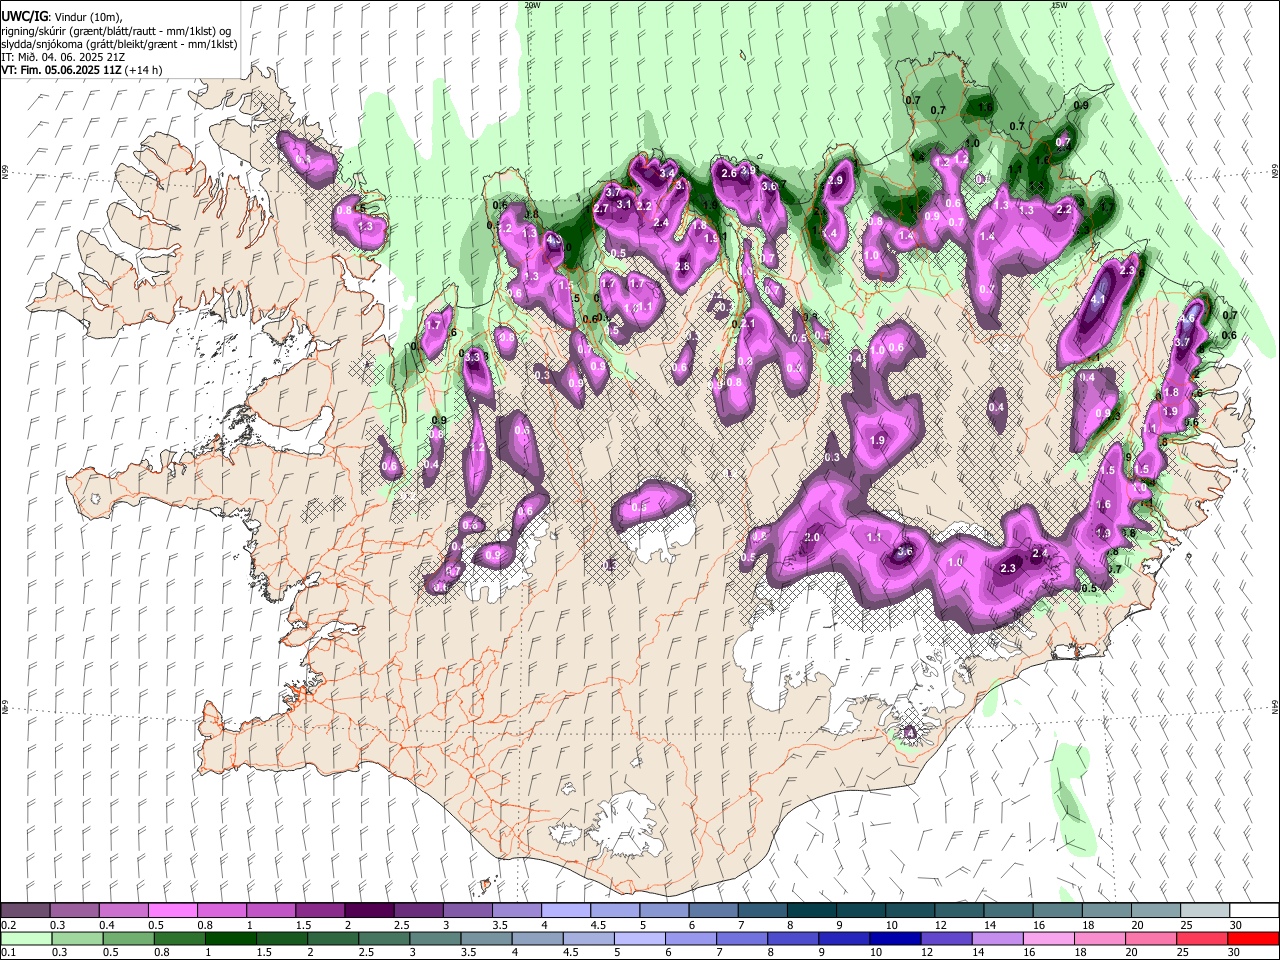Click the '4.3' snowfall value on the map
The image size is (1280, 960).
tap(554, 241)
